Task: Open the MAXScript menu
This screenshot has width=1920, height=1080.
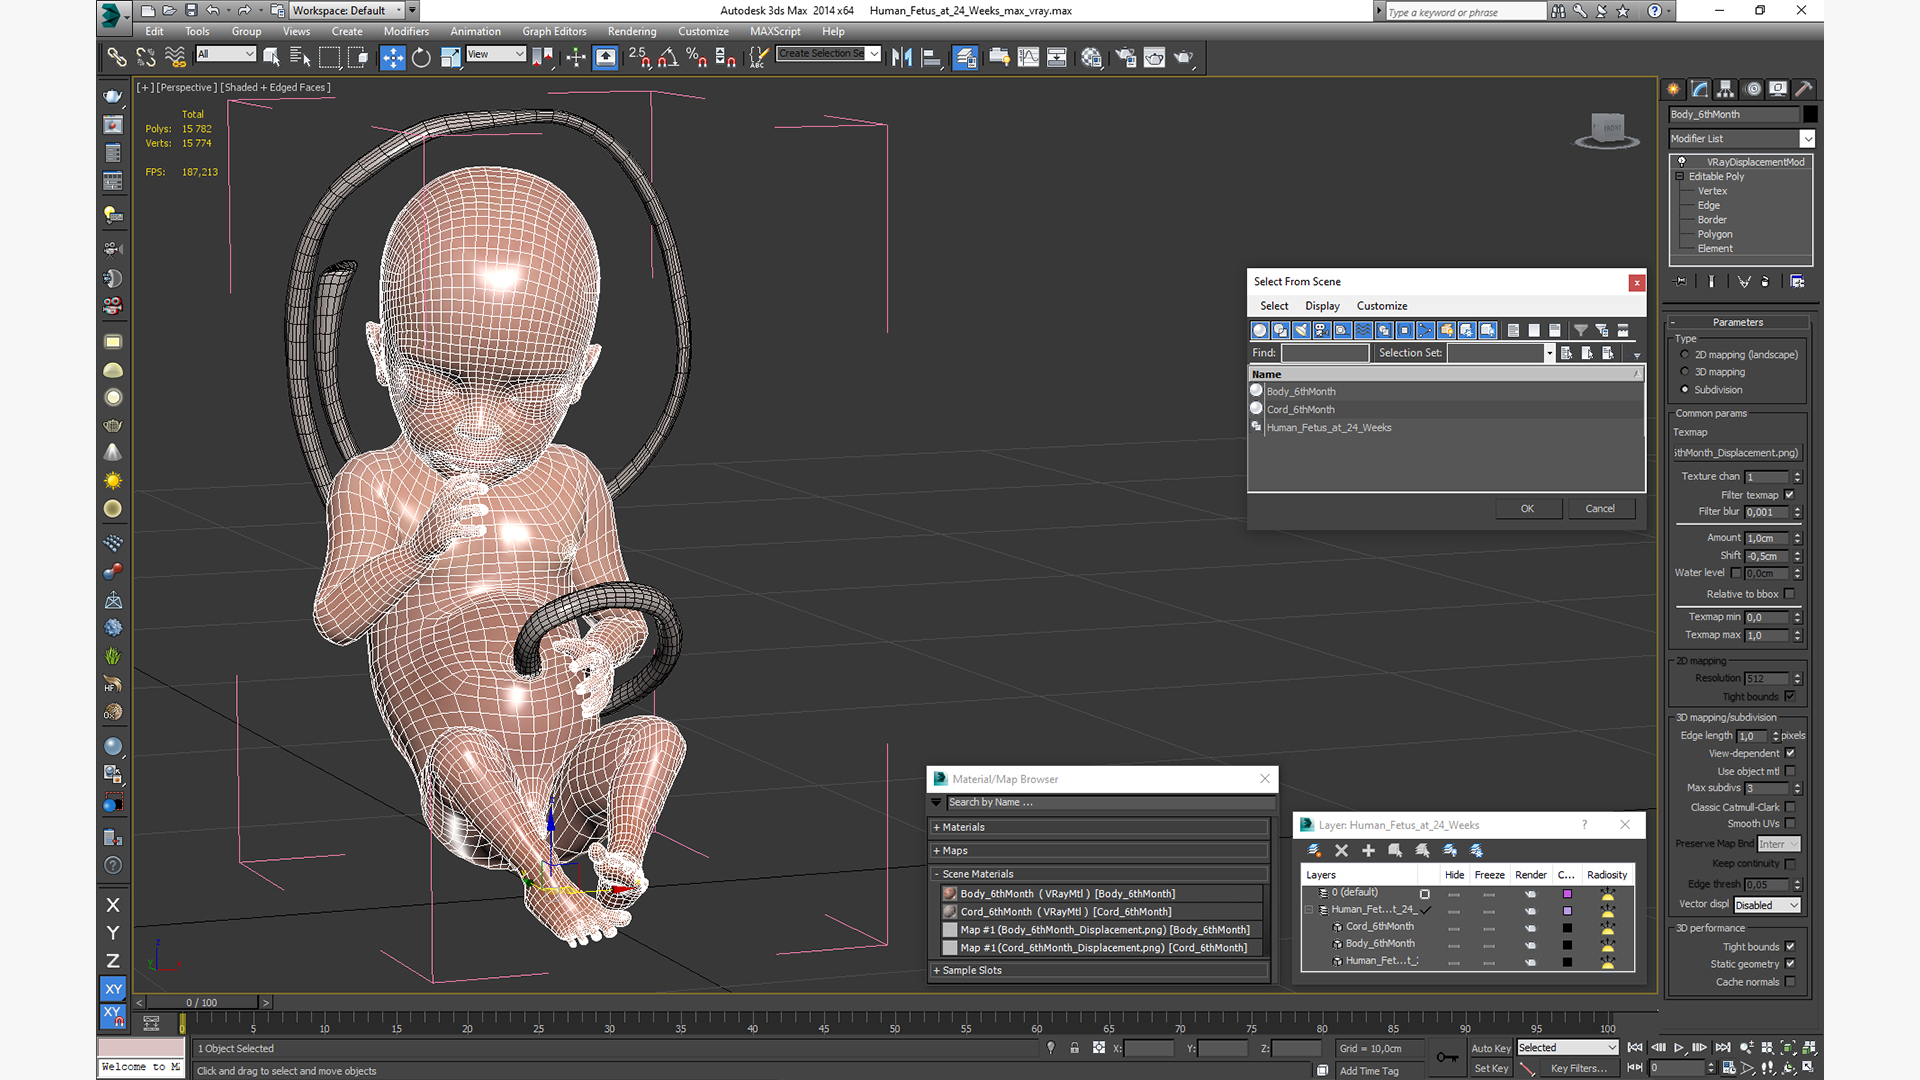Action: coord(775,31)
